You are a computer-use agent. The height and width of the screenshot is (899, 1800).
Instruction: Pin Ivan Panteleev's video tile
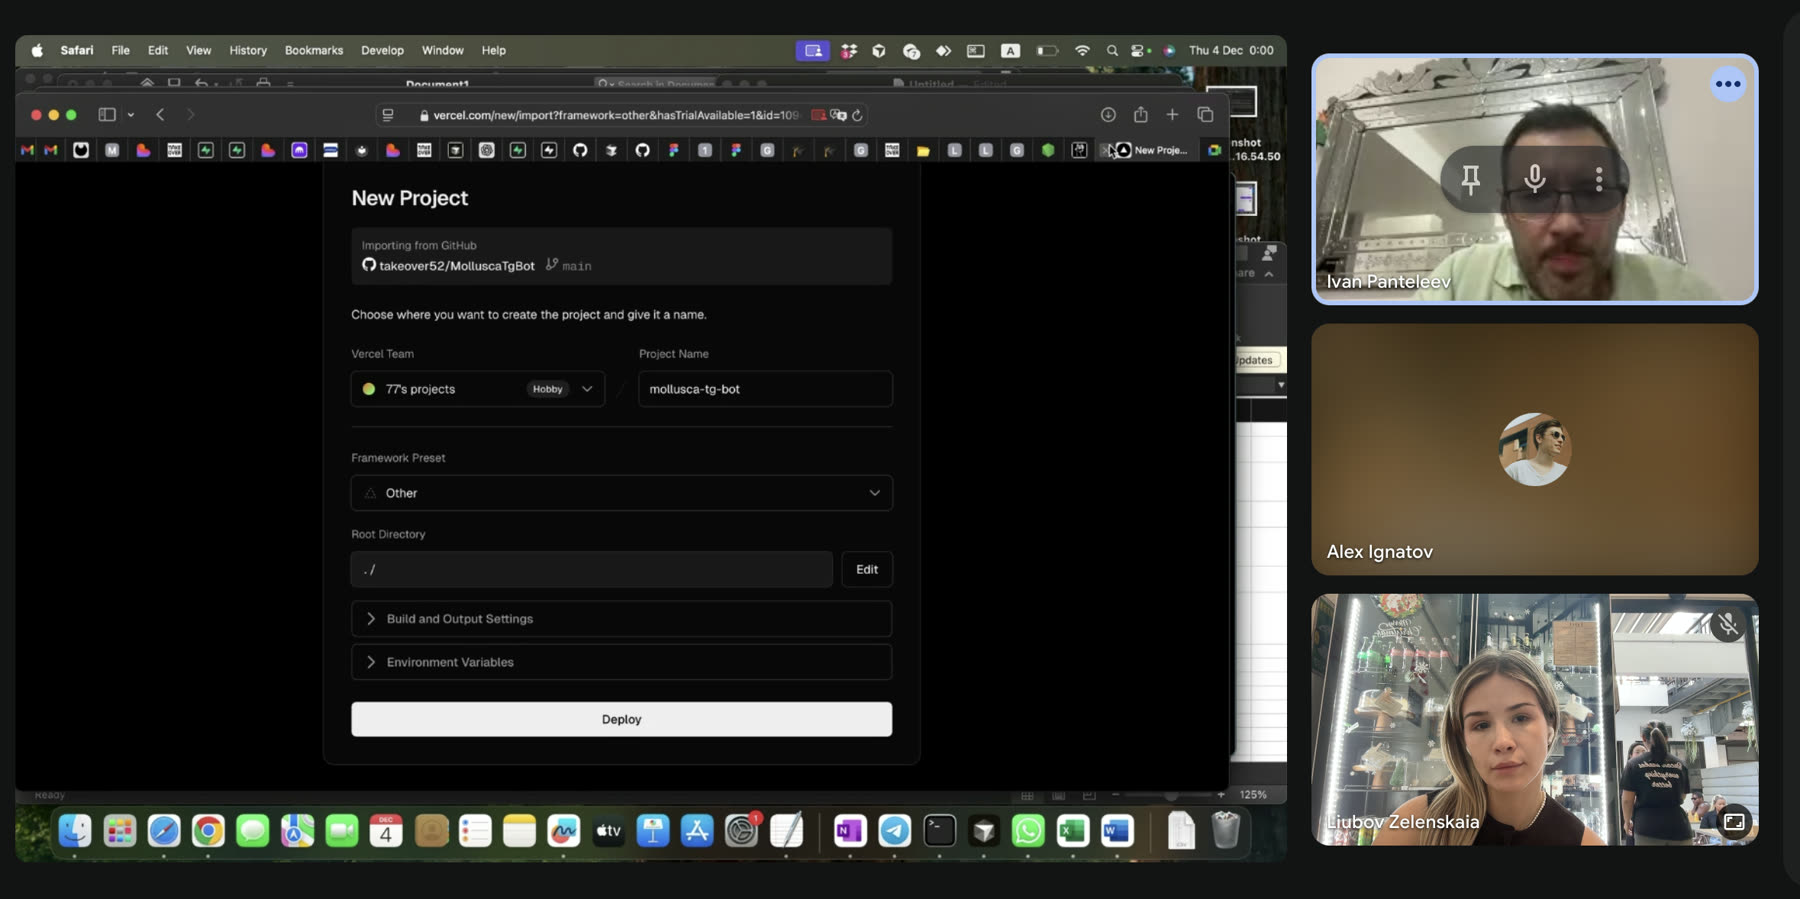1470,180
